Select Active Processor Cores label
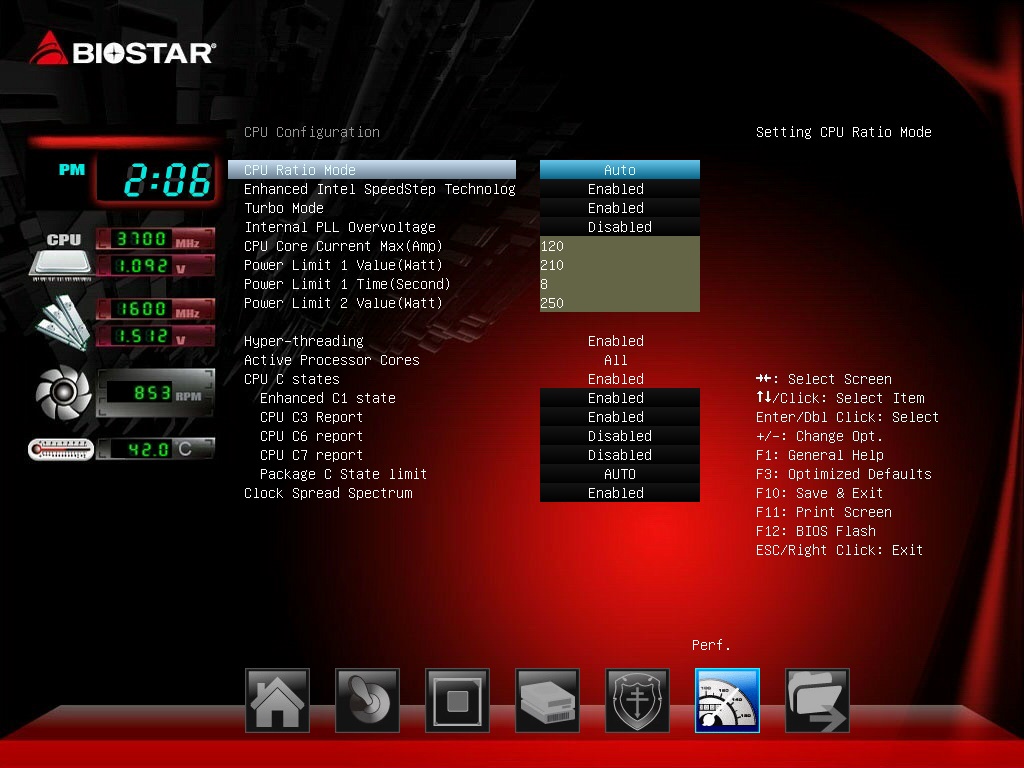Image resolution: width=1024 pixels, height=768 pixels. 332,360
